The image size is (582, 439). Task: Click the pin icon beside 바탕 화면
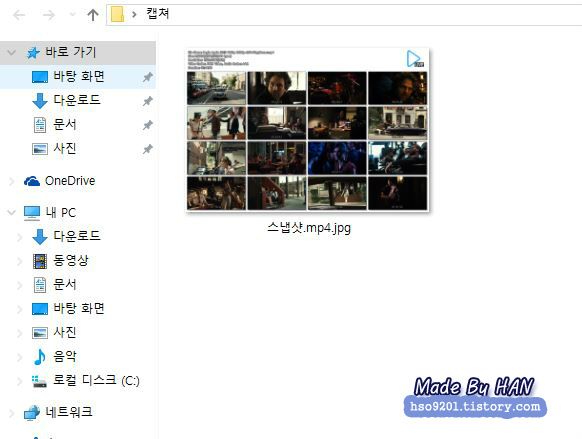148,77
